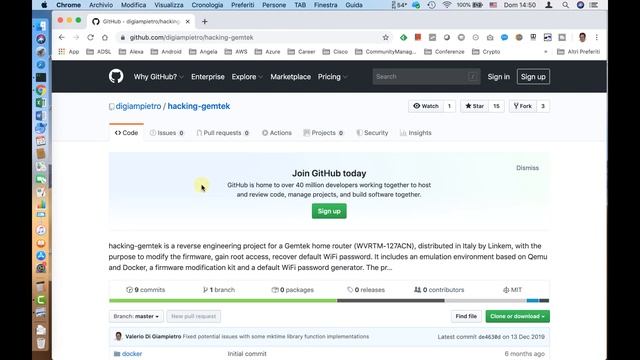View the 9 commits history

146,290
